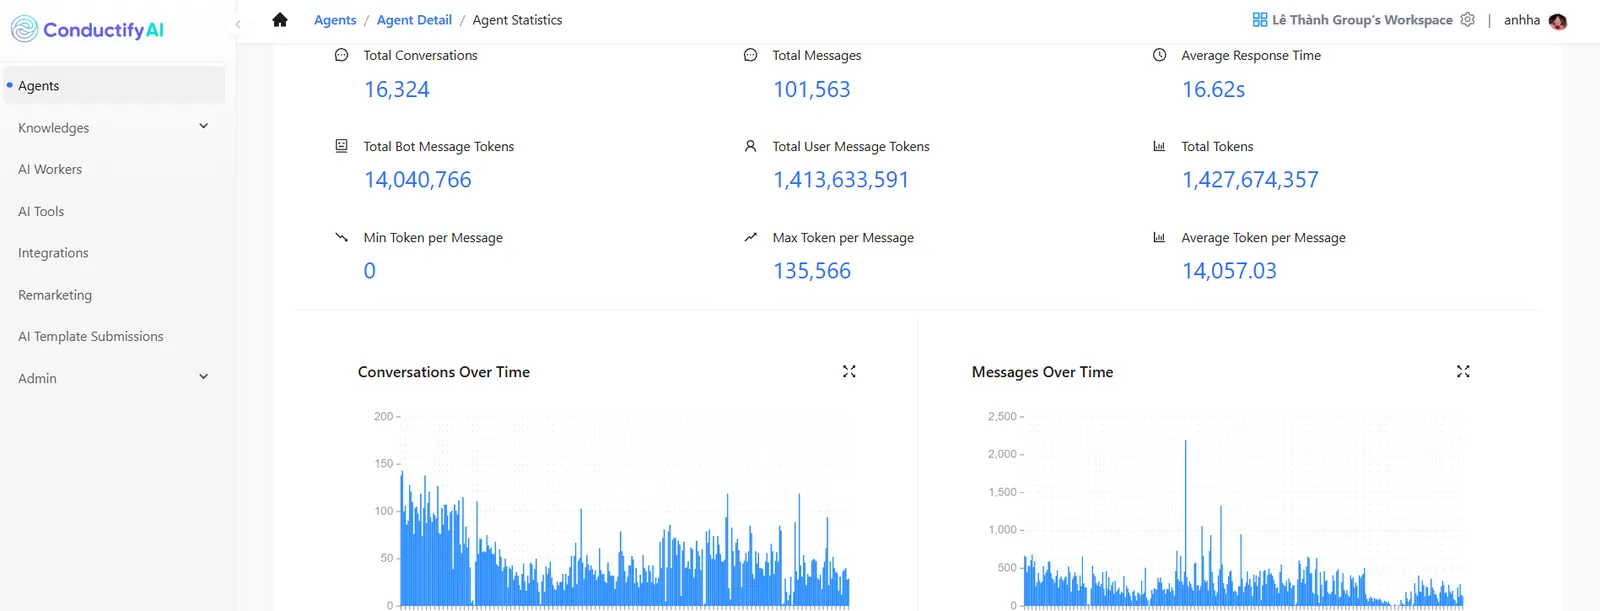Viewport: 1600px width, 611px height.
Task: Click the Total Bot Message Tokens icon
Action: [x=341, y=146]
